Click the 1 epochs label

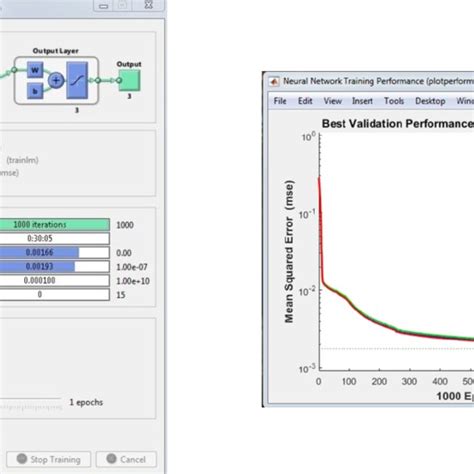86,402
